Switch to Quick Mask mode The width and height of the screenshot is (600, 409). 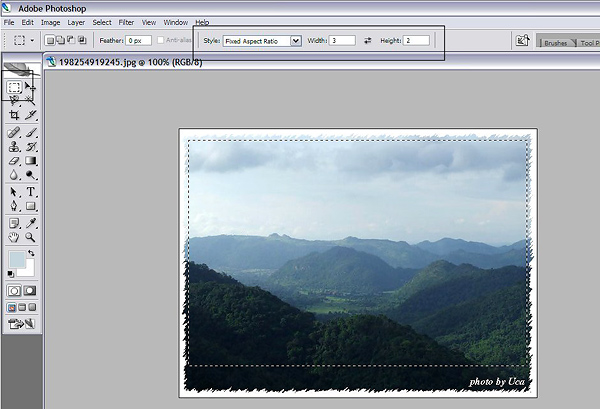point(31,290)
